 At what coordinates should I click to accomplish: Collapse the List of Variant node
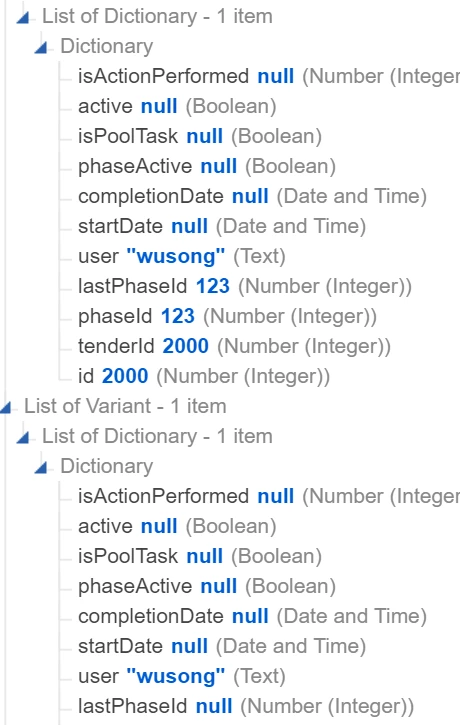(6, 408)
